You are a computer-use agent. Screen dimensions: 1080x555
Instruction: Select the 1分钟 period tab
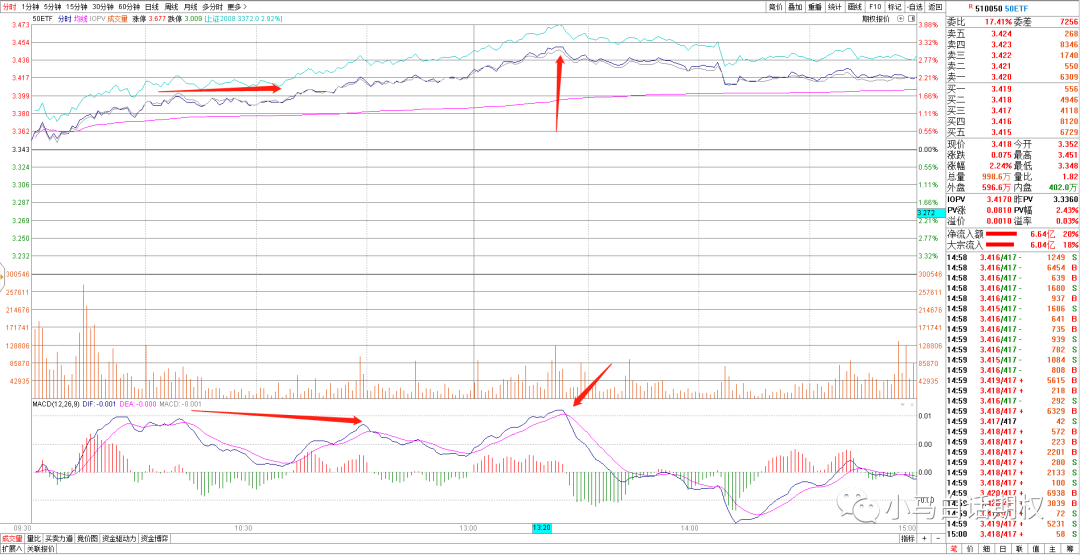30,6
